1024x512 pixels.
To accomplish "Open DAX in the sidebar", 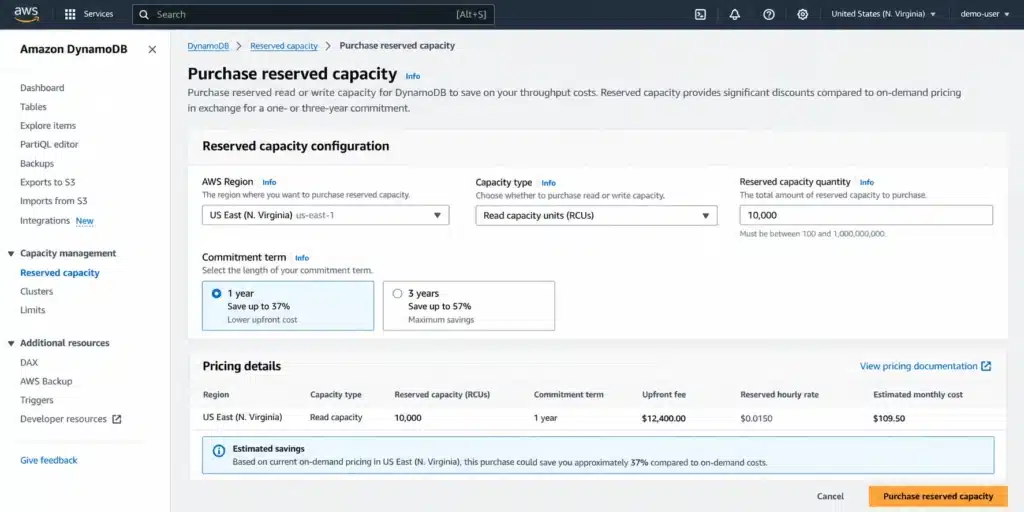I will [29, 362].
